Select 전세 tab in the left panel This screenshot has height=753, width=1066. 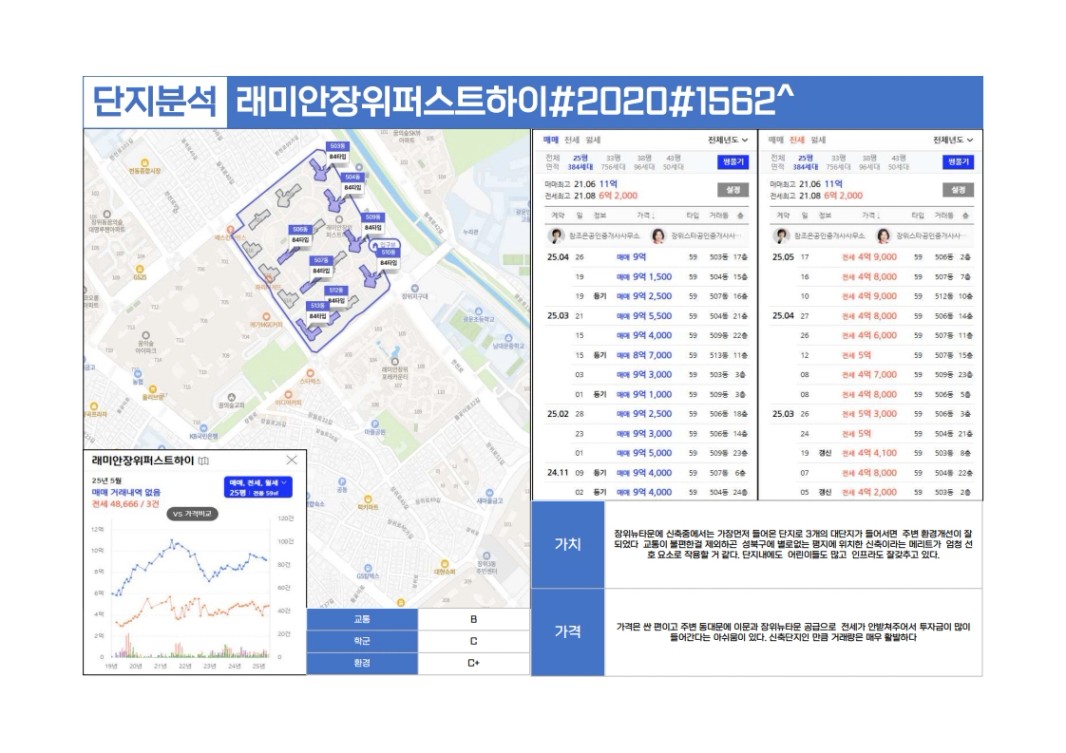point(572,140)
